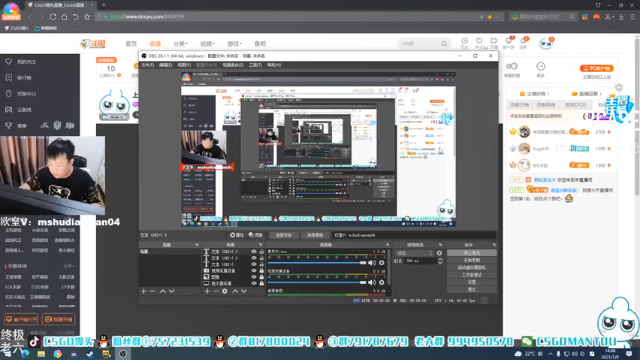Image resolution: width=640 pixels, height=360 pixels.
Task: Toggle visibility of the first 文本 source
Action: [254, 252]
